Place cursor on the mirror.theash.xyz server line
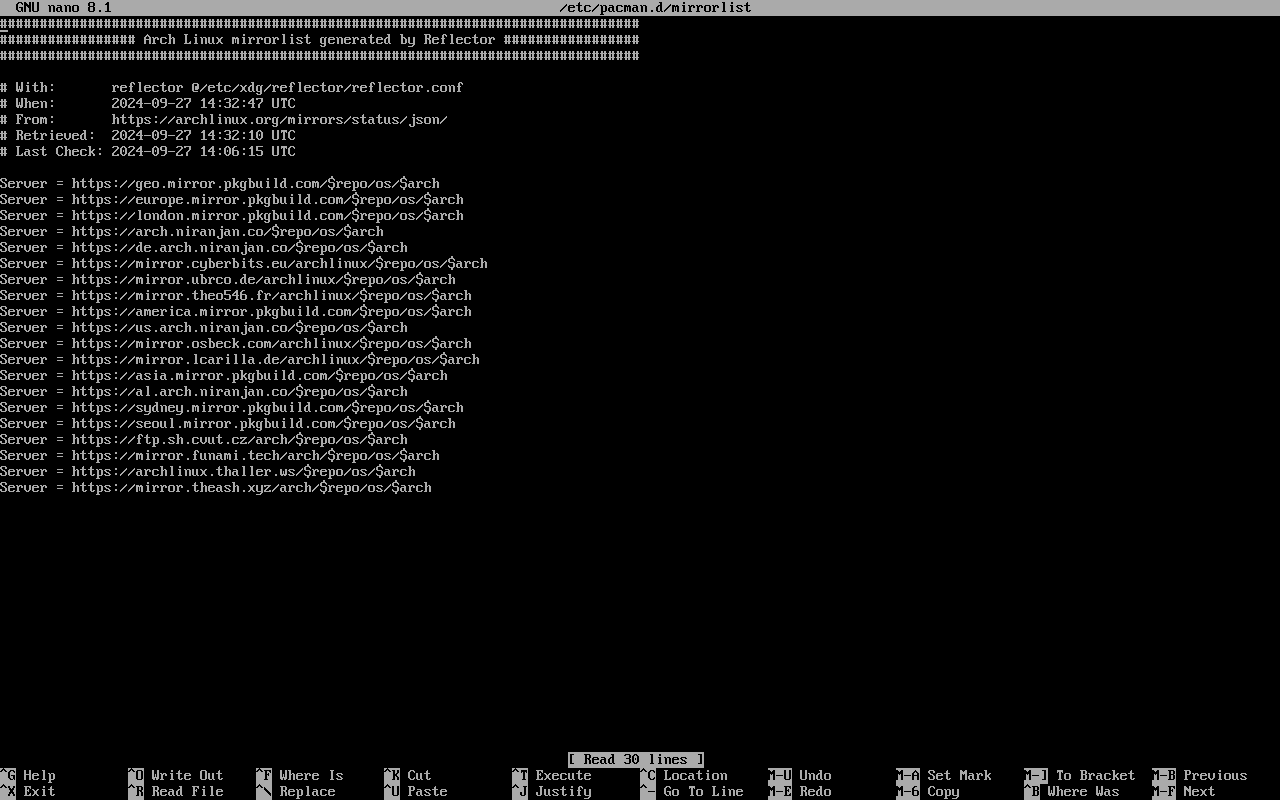The height and width of the screenshot is (800, 1280). (x=251, y=487)
